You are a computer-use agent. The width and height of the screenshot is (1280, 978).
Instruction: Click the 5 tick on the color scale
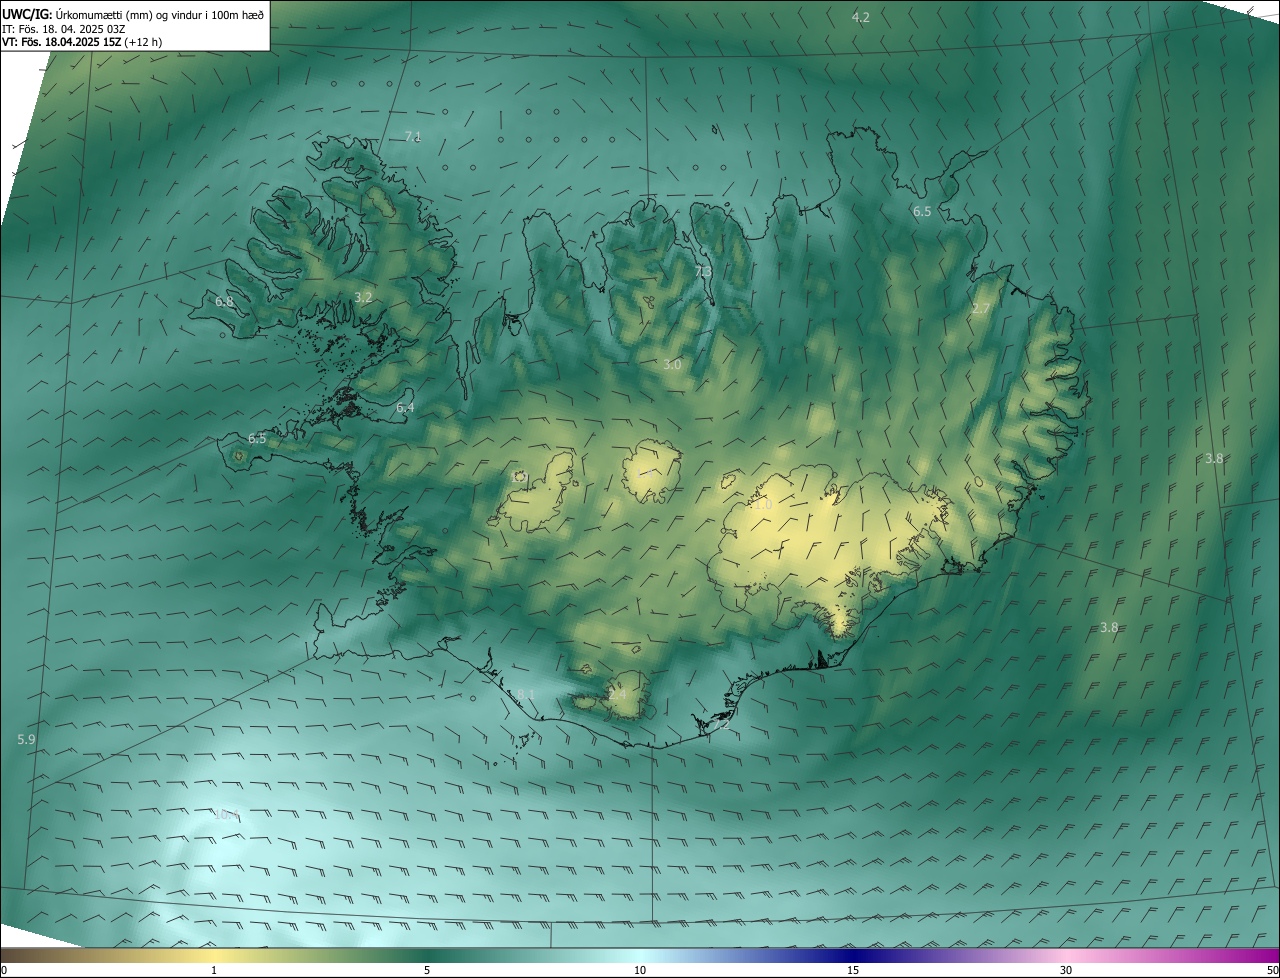tap(427, 970)
